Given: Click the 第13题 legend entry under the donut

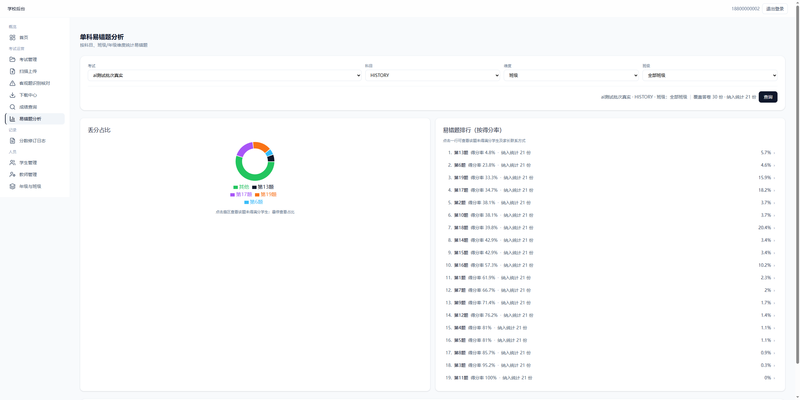Looking at the screenshot, I should point(264,187).
